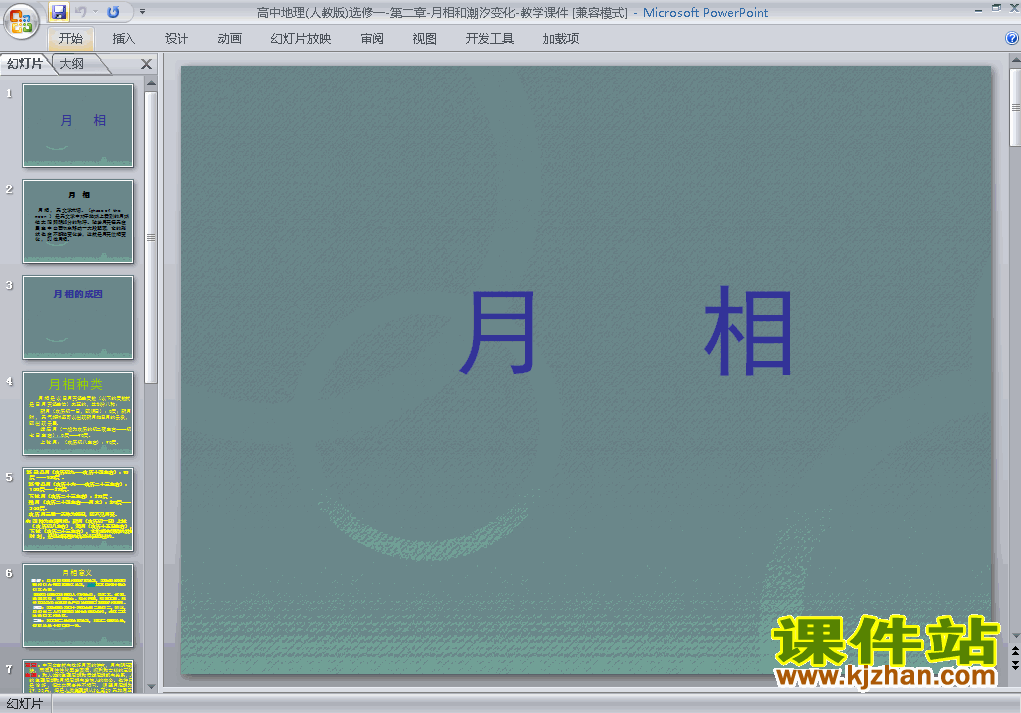Open the 加载项 ribbon tab
Viewport: 1021px width, 713px height.
(561, 39)
